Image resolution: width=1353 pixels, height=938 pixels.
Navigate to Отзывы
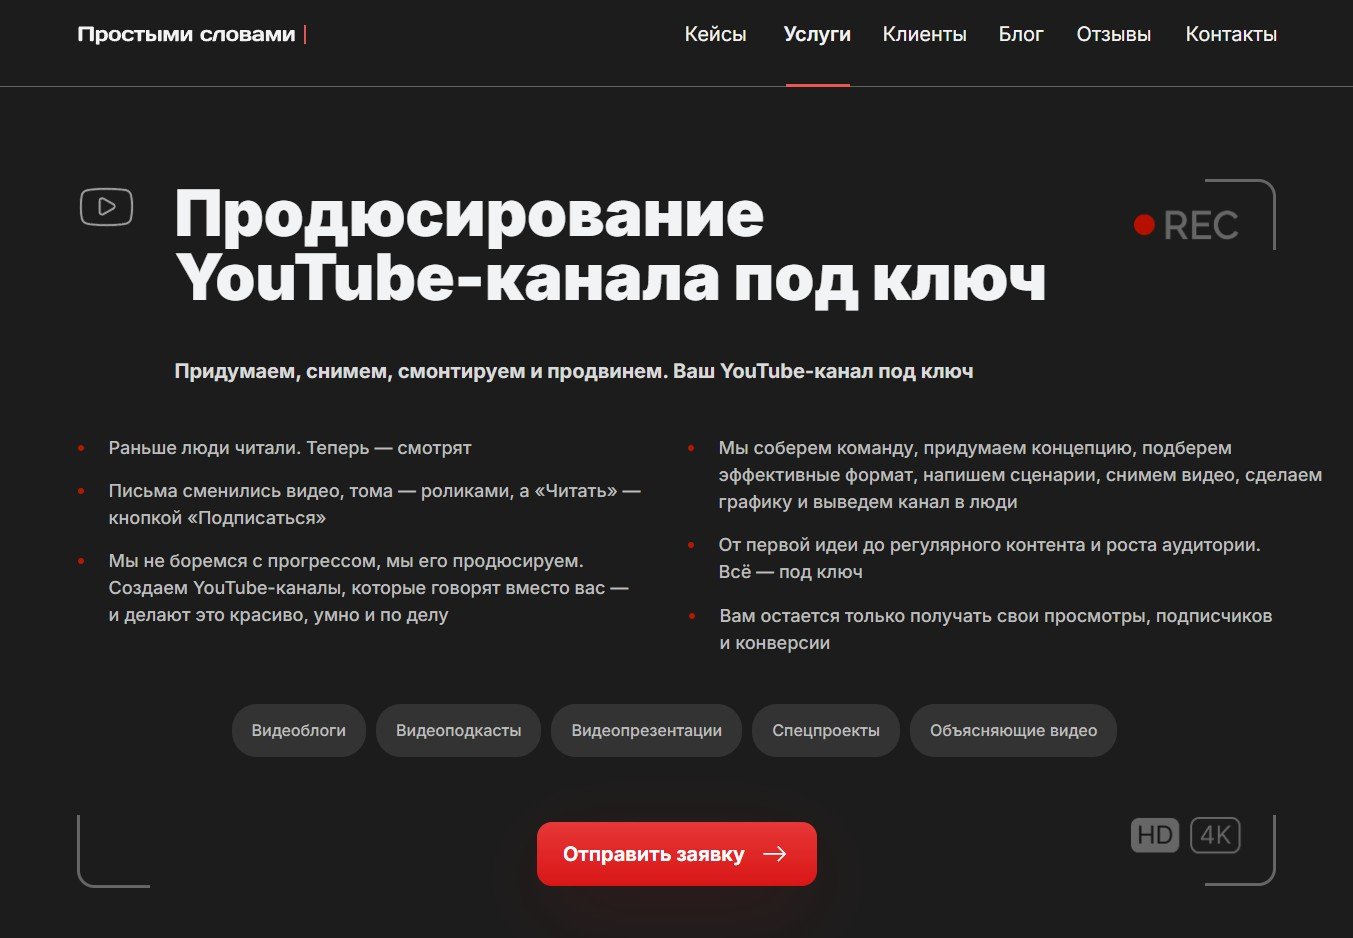pos(1113,34)
